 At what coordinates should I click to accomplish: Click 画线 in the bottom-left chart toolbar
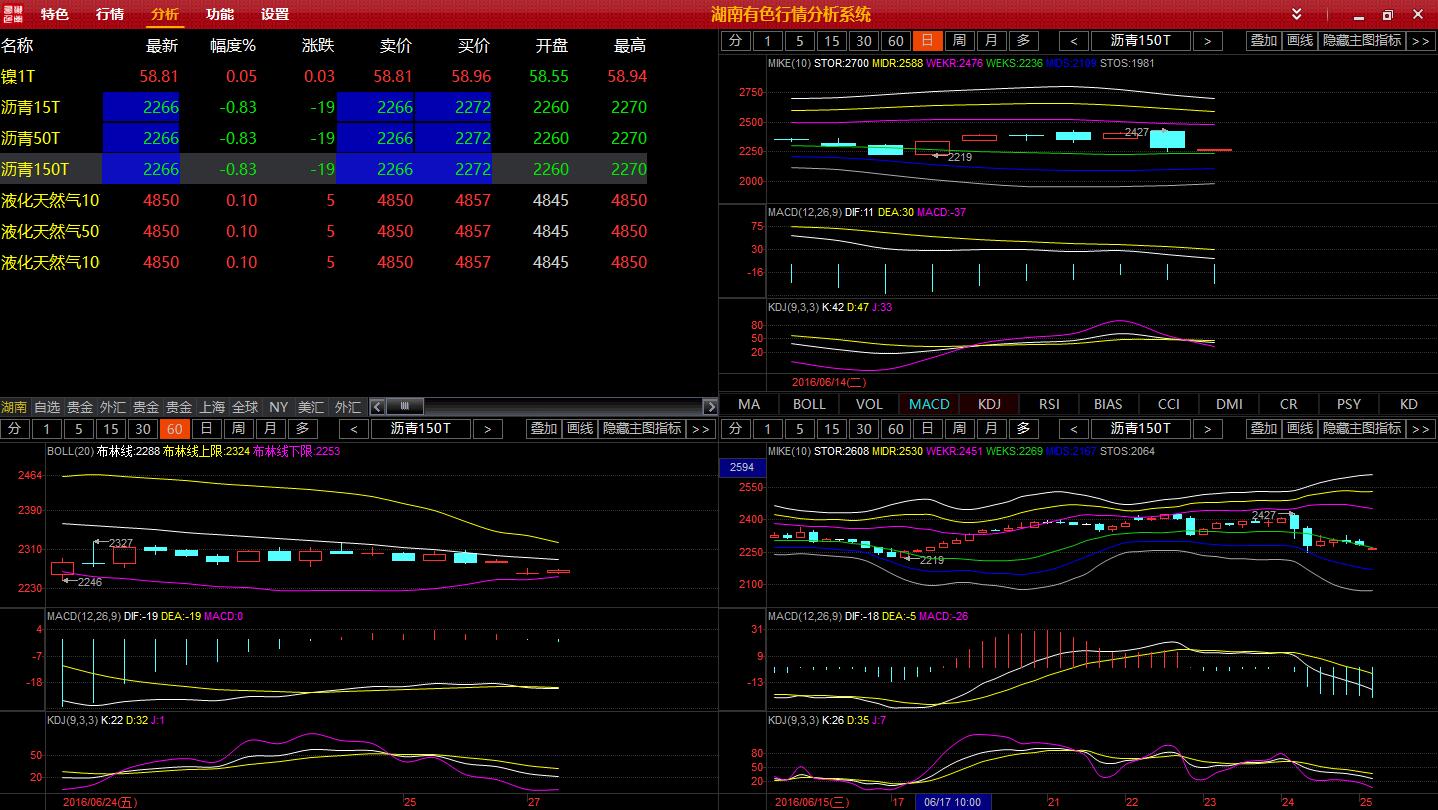tap(580, 429)
